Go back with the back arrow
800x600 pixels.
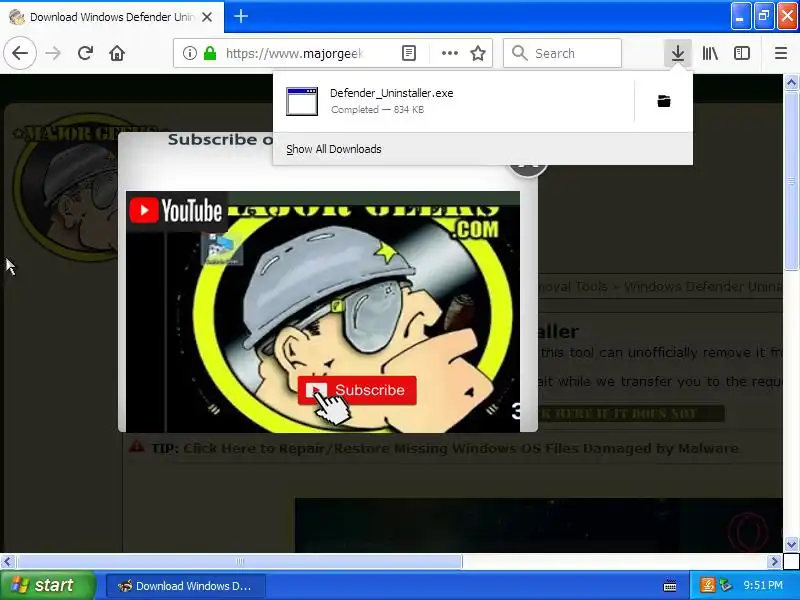click(x=20, y=53)
